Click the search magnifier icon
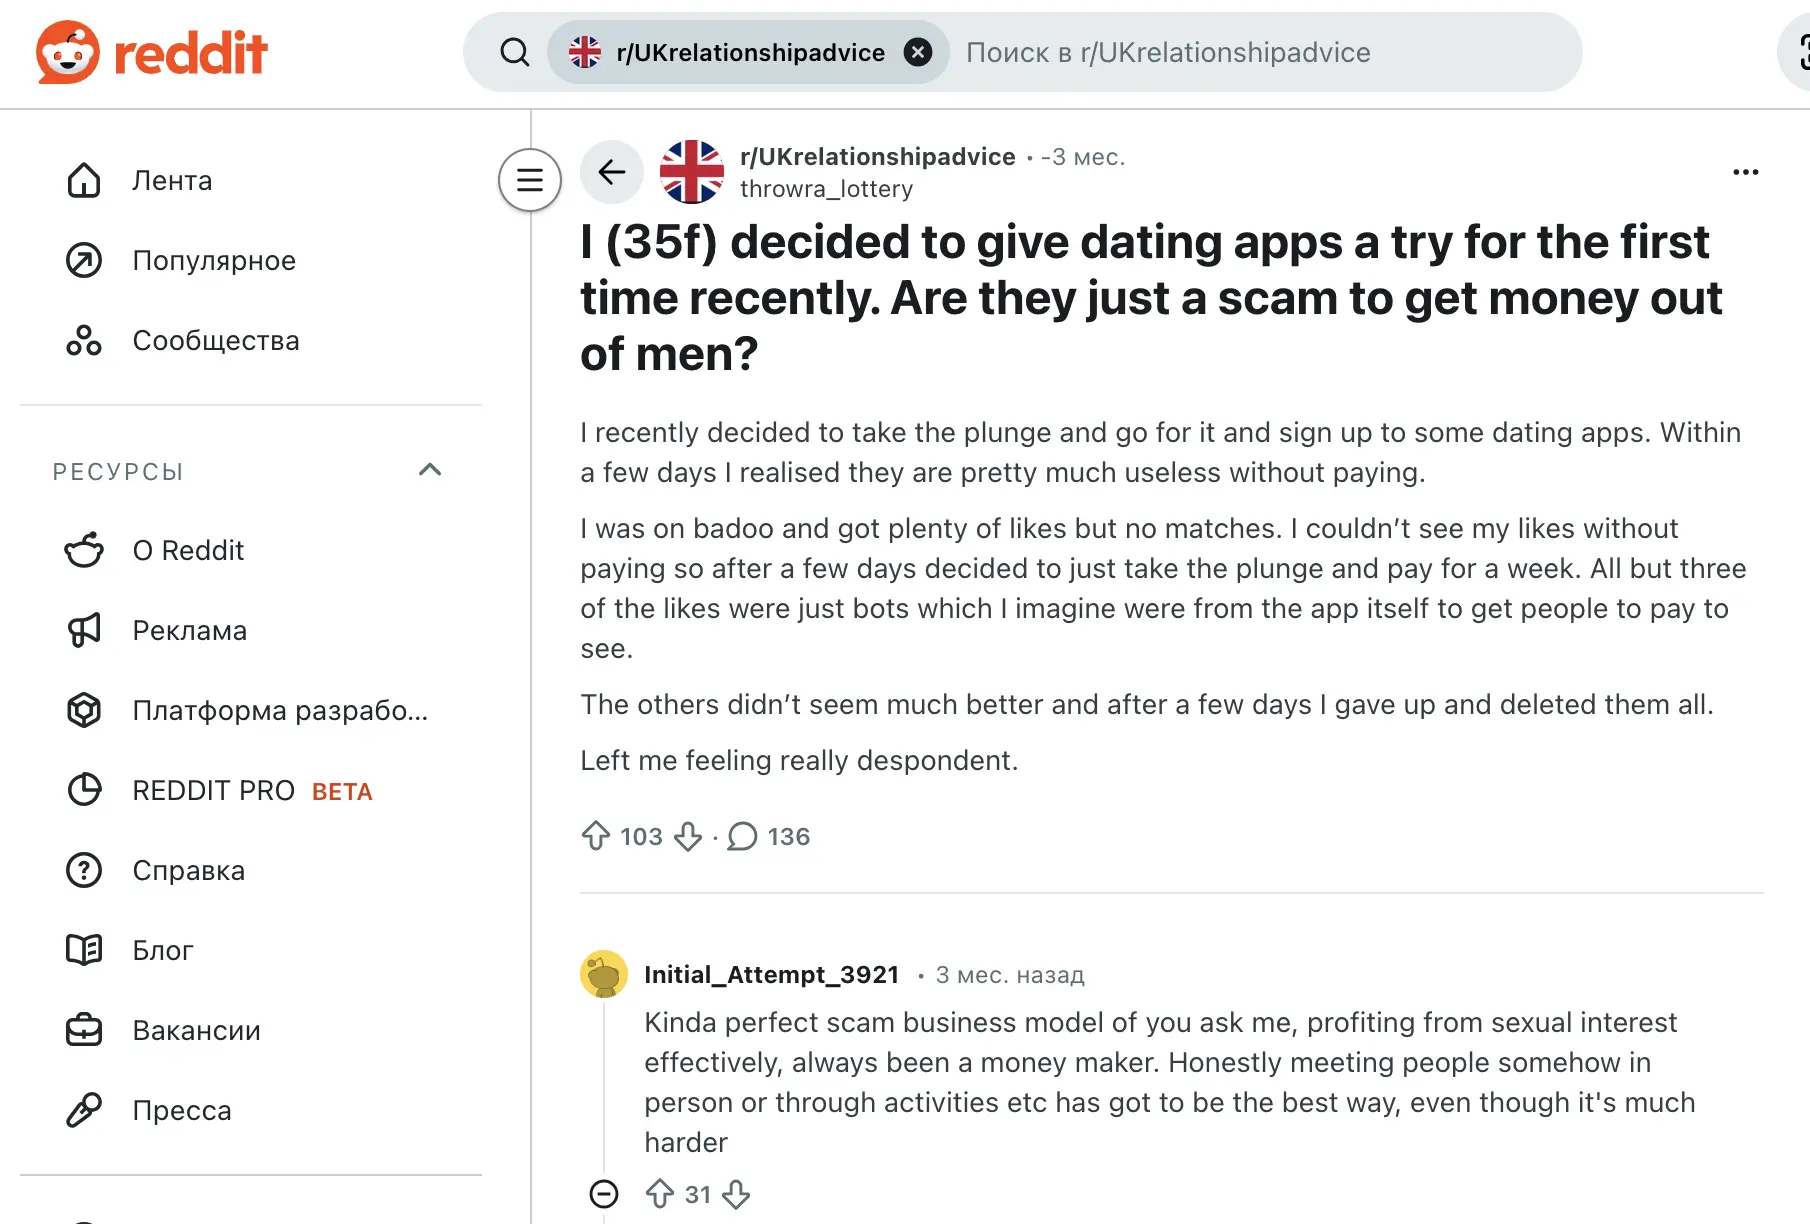Screen dimensions: 1810x1224 pos(515,52)
